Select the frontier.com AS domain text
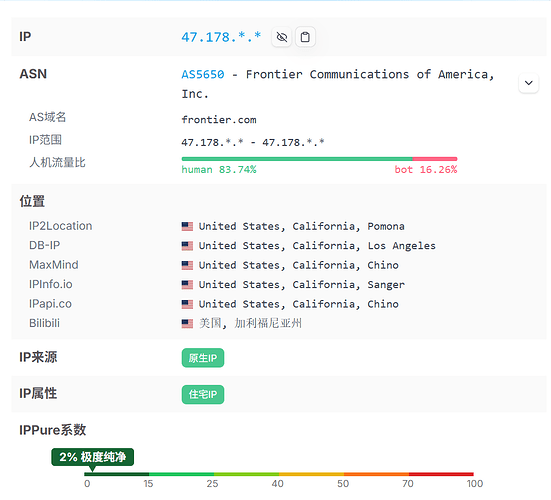Image resolution: width=551 pixels, height=500 pixels. point(219,120)
